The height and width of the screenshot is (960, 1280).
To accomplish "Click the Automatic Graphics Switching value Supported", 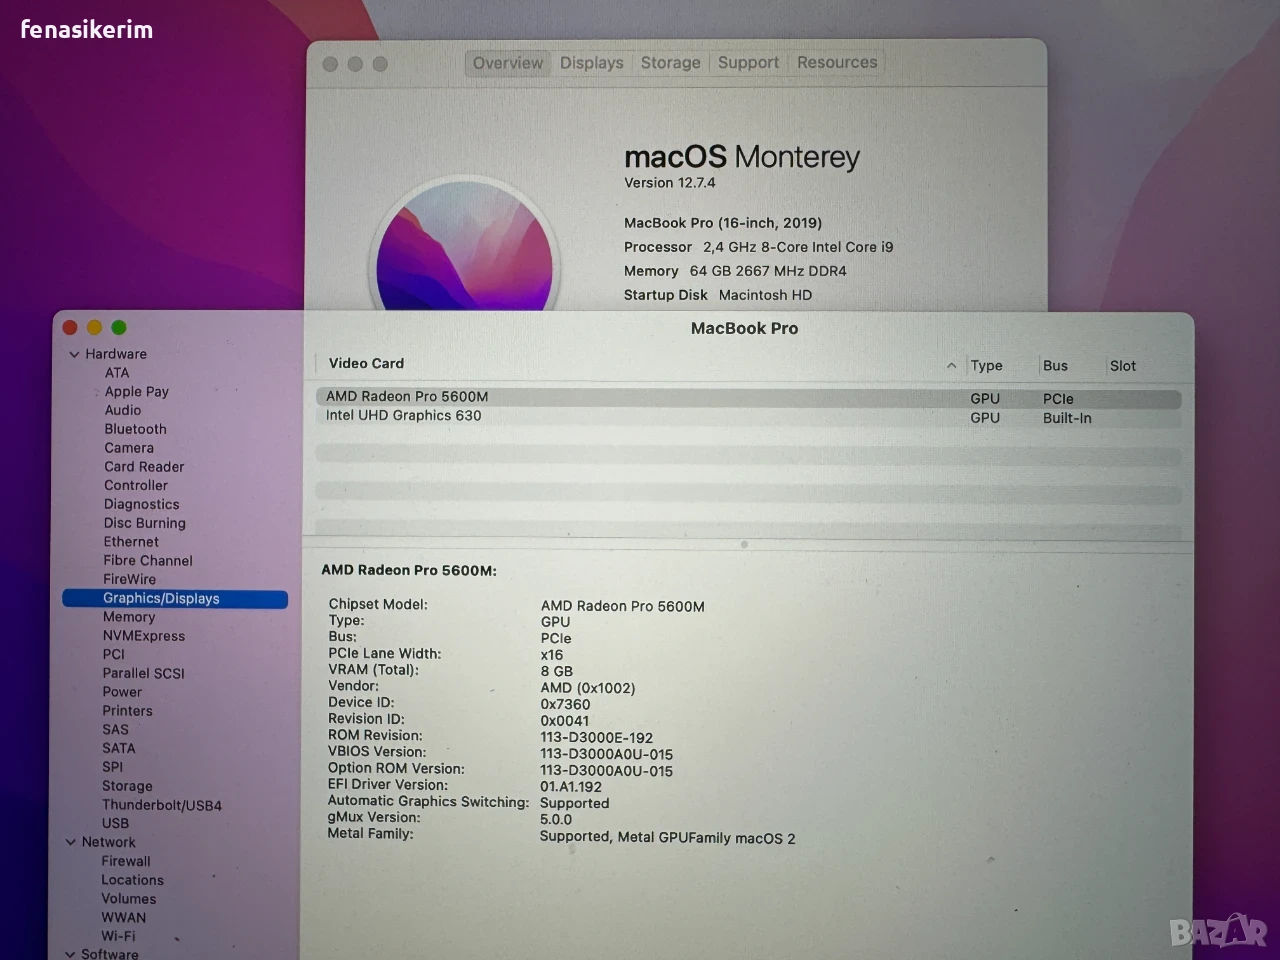I will tap(574, 803).
